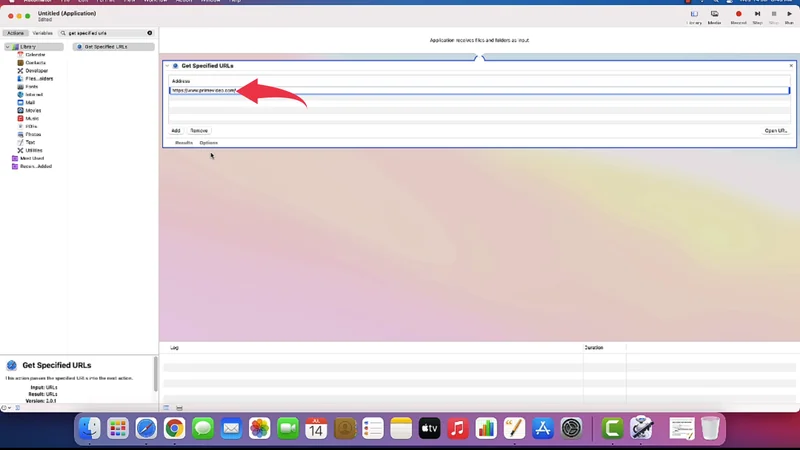Open Google Chrome from the Dock
Viewport: 800px width, 450px height.
pos(174,429)
